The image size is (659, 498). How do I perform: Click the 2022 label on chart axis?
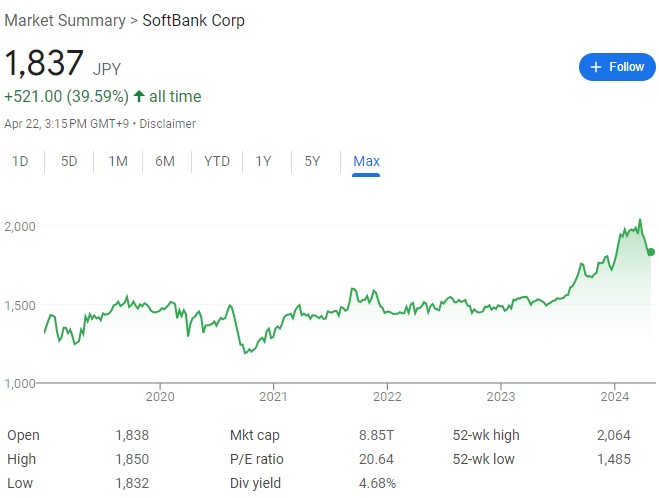point(387,396)
